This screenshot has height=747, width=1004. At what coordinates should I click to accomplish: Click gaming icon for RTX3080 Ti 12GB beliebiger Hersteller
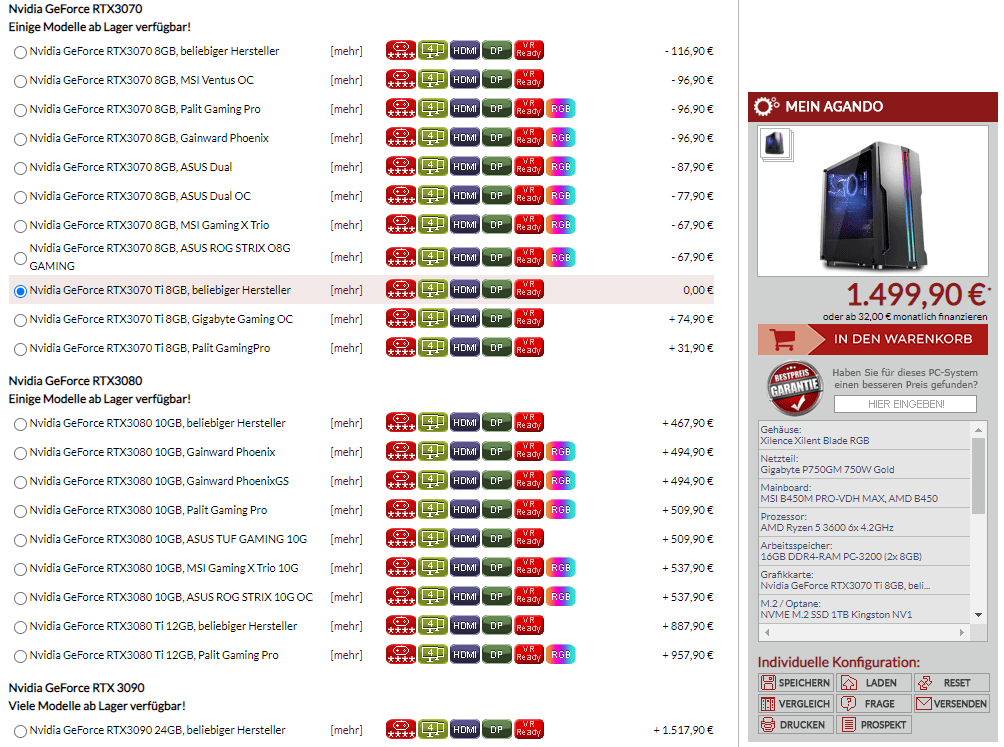click(x=401, y=625)
